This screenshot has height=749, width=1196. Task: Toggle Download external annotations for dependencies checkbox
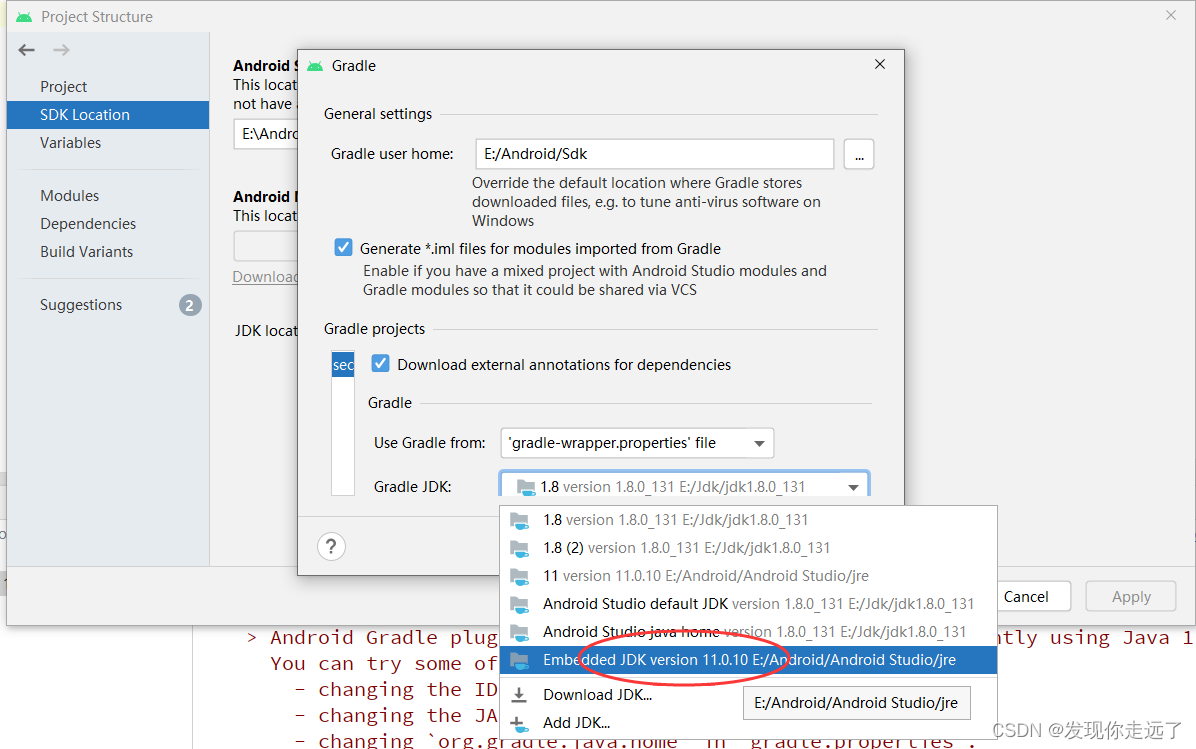pyautogui.click(x=381, y=364)
